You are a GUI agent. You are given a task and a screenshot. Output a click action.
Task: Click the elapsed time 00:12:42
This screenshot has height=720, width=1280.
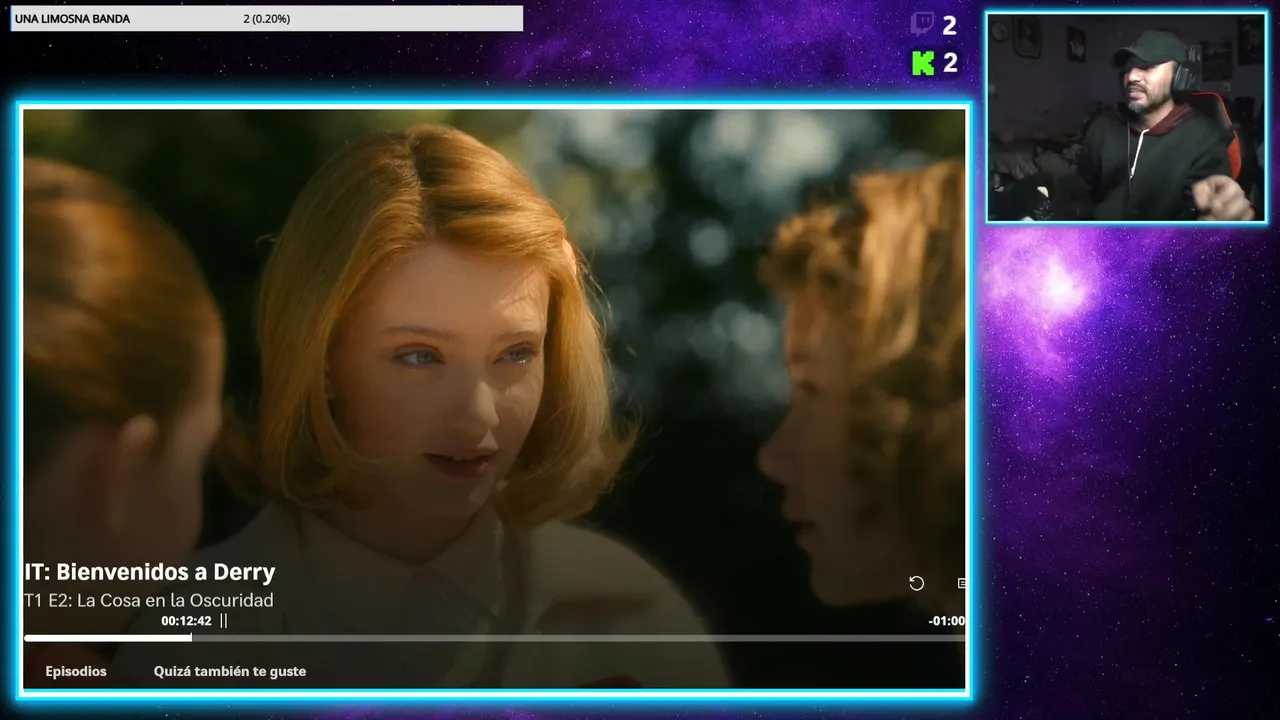[x=186, y=621]
